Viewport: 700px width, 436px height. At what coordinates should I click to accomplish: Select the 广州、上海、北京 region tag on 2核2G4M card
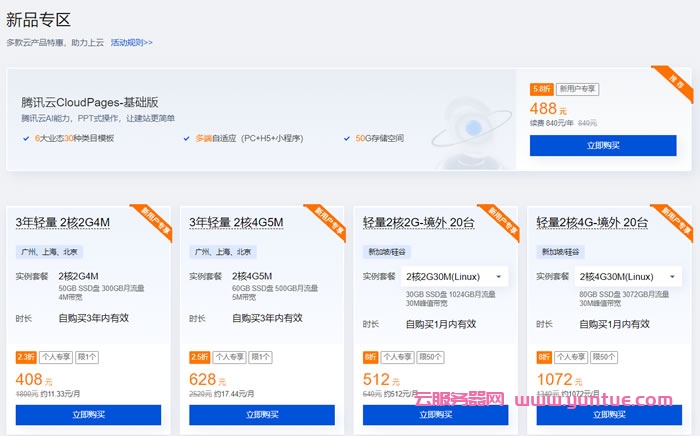pyautogui.click(x=51, y=251)
